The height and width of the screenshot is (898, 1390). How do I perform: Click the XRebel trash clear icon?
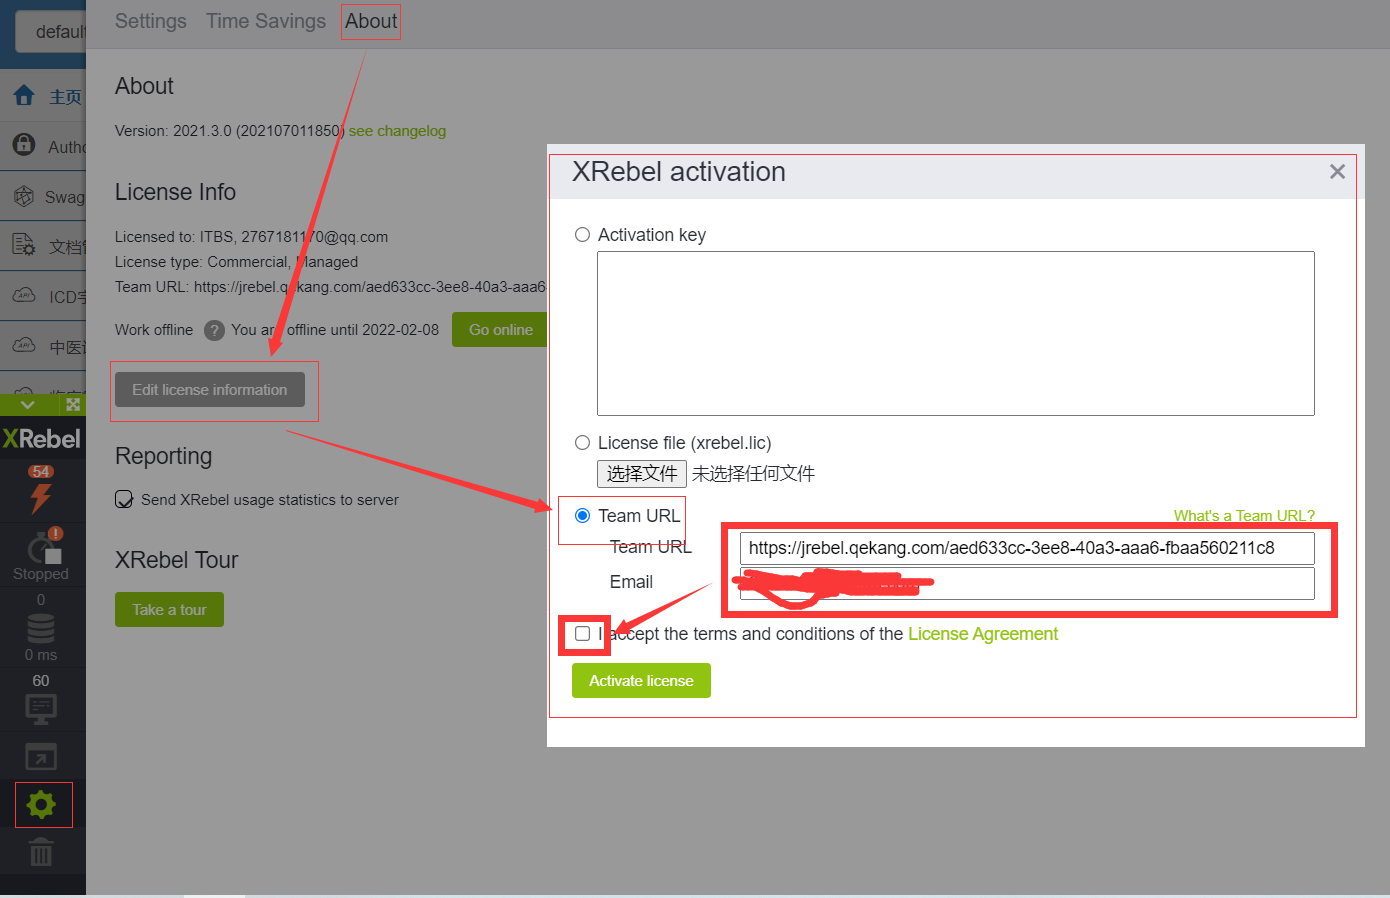(x=41, y=853)
